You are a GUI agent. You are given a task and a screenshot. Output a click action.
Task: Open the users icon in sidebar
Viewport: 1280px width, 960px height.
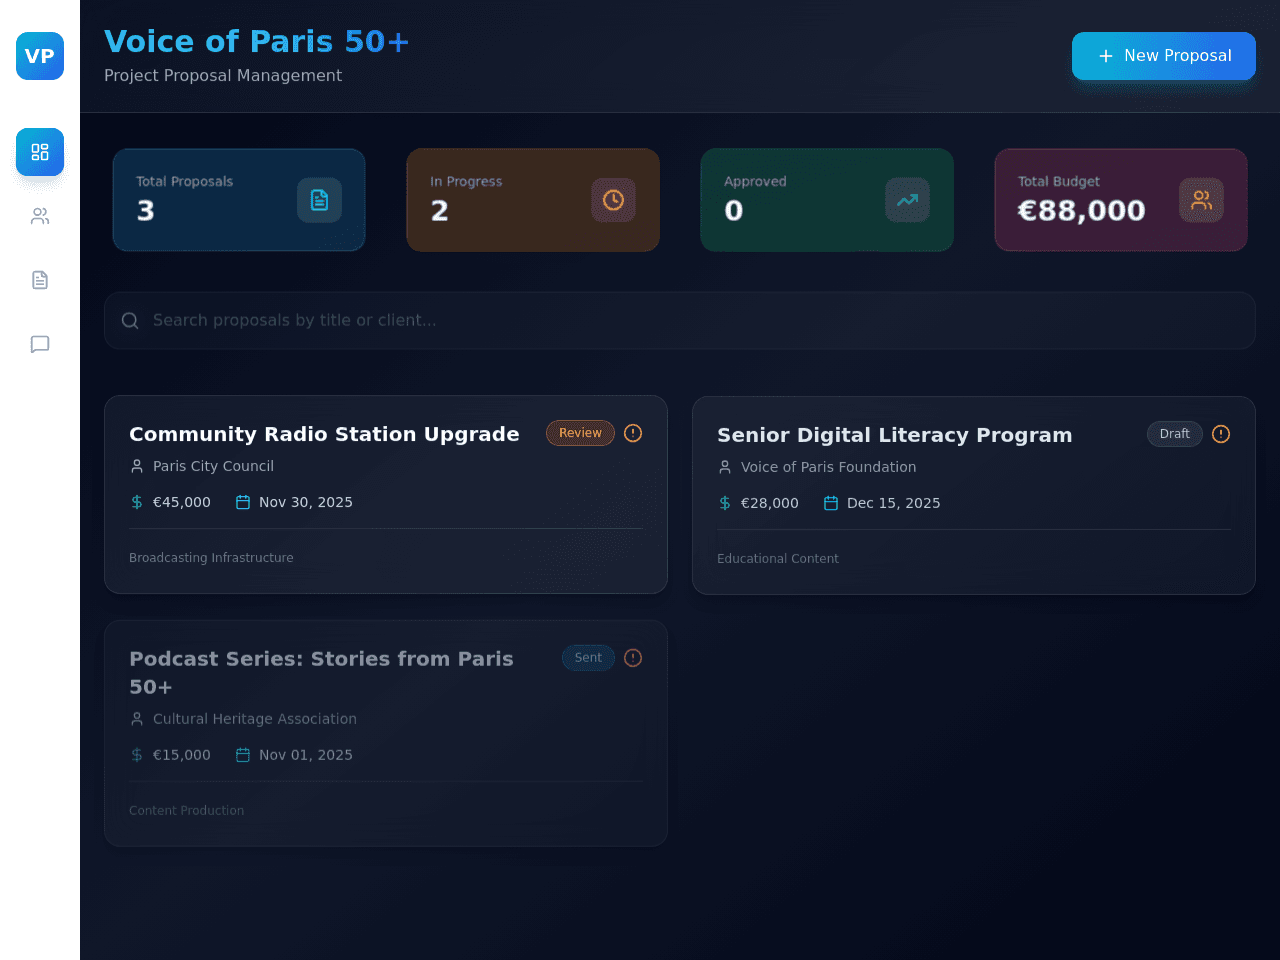(x=40, y=216)
